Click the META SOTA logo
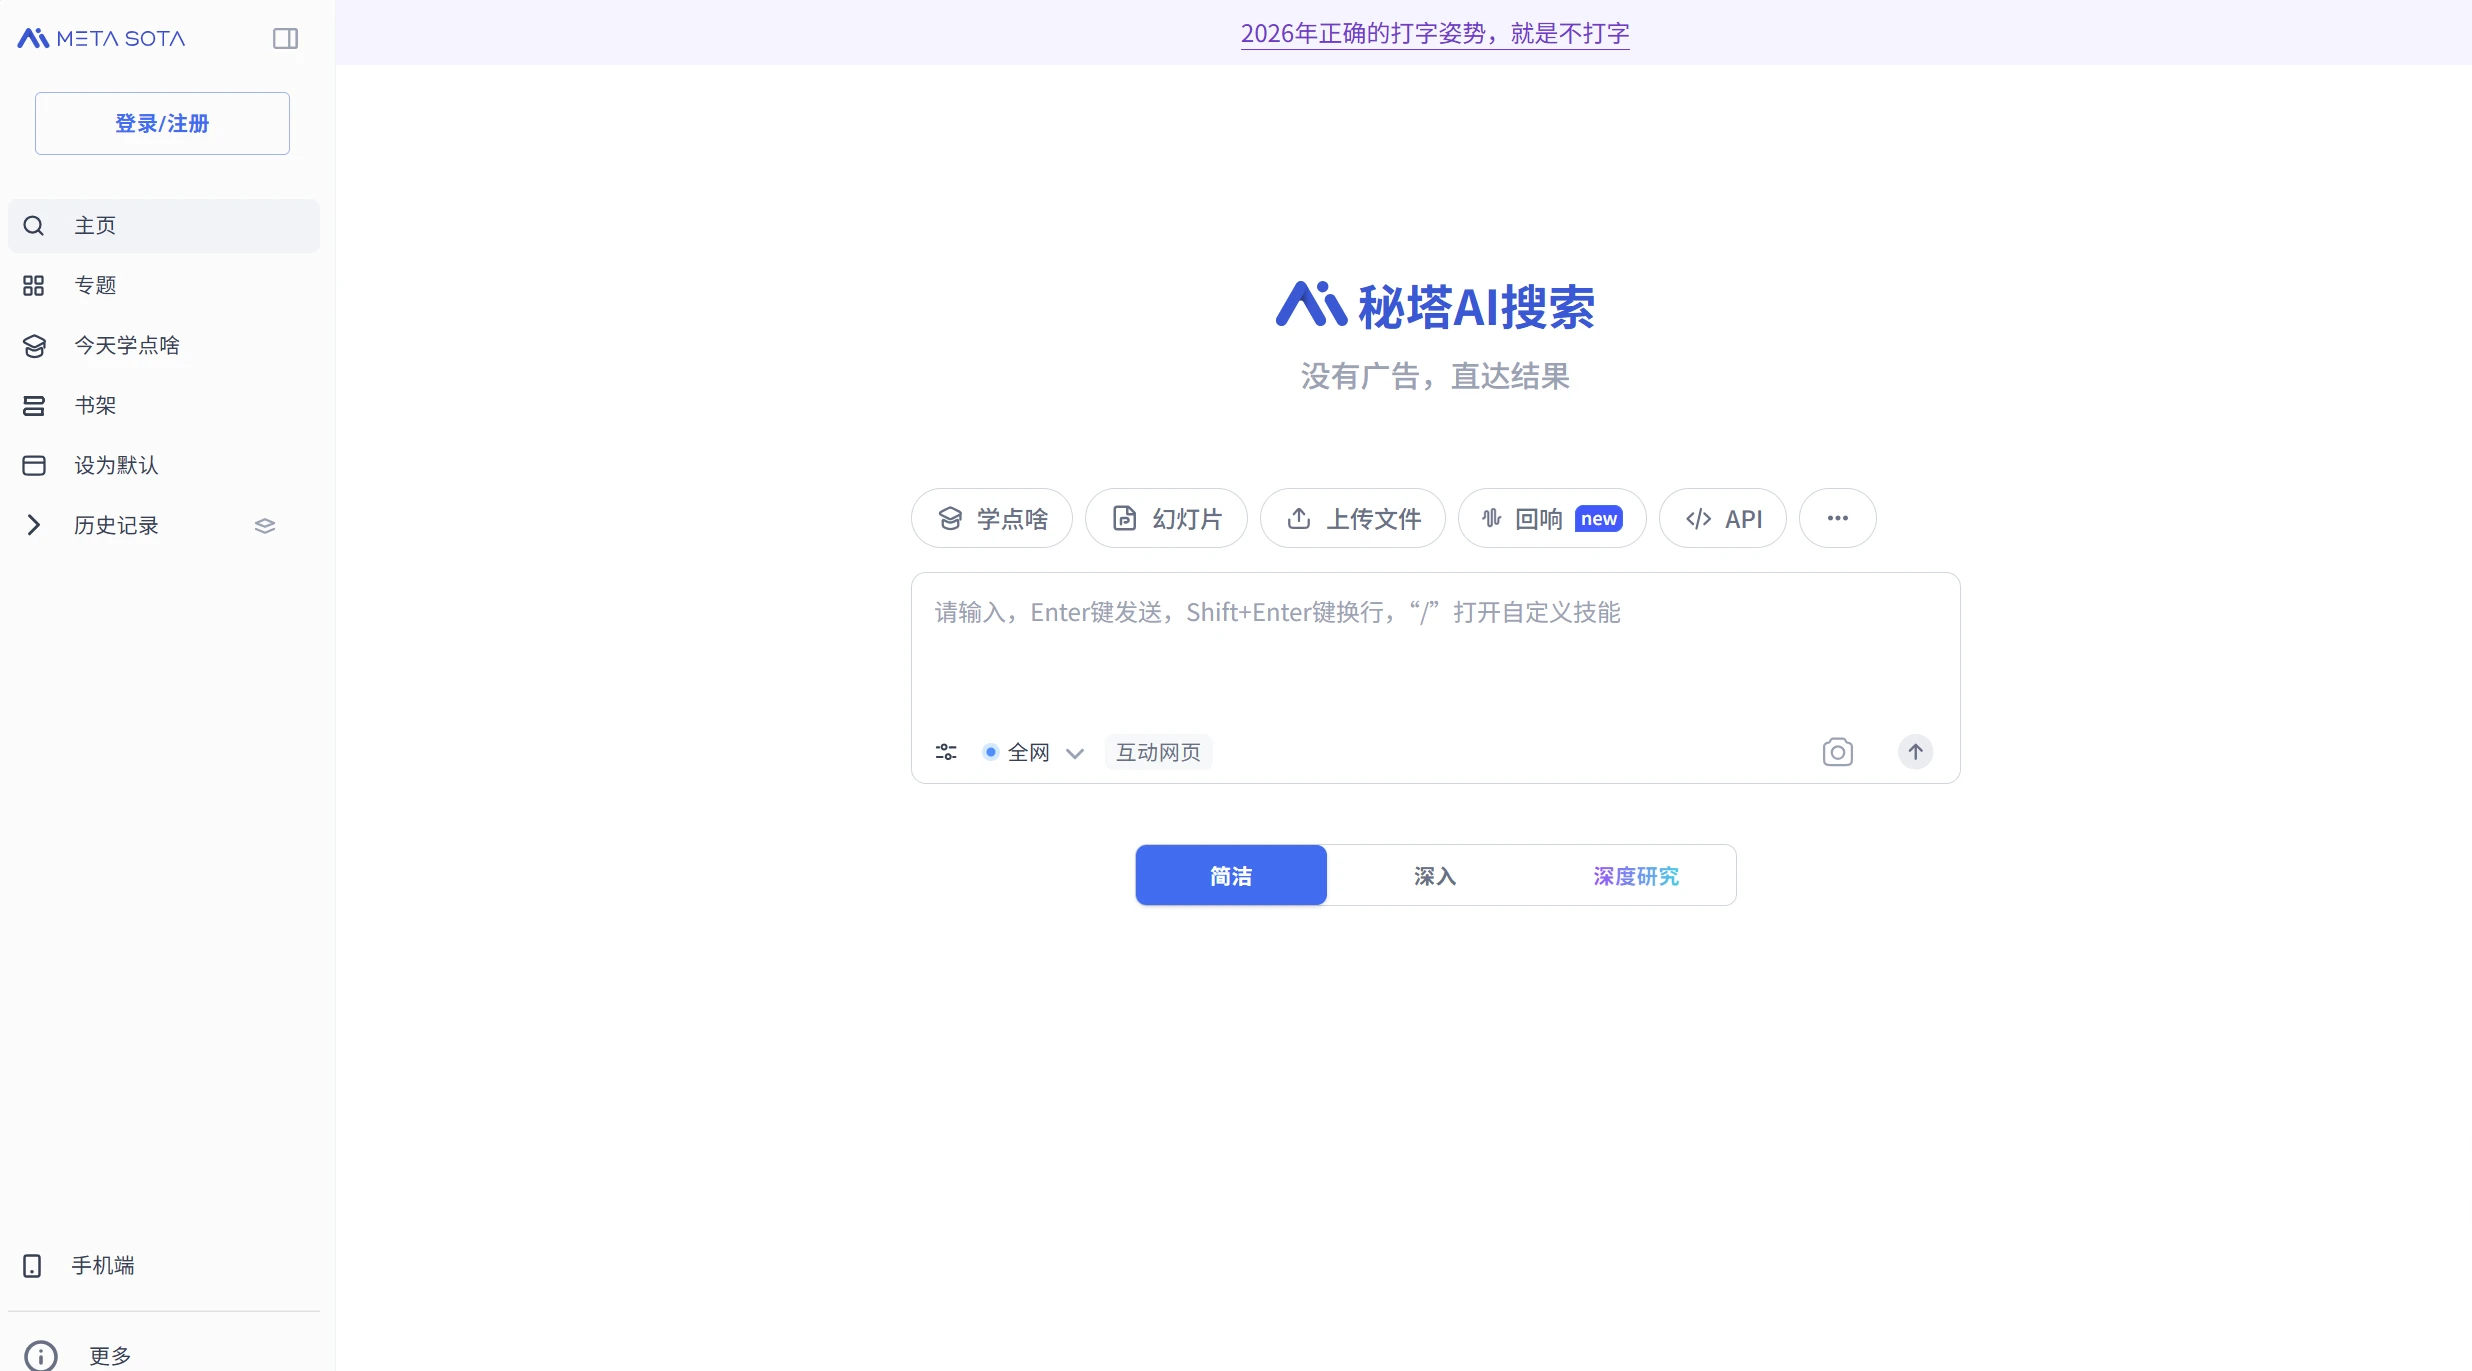This screenshot has height=1371, width=2472. 100,37
